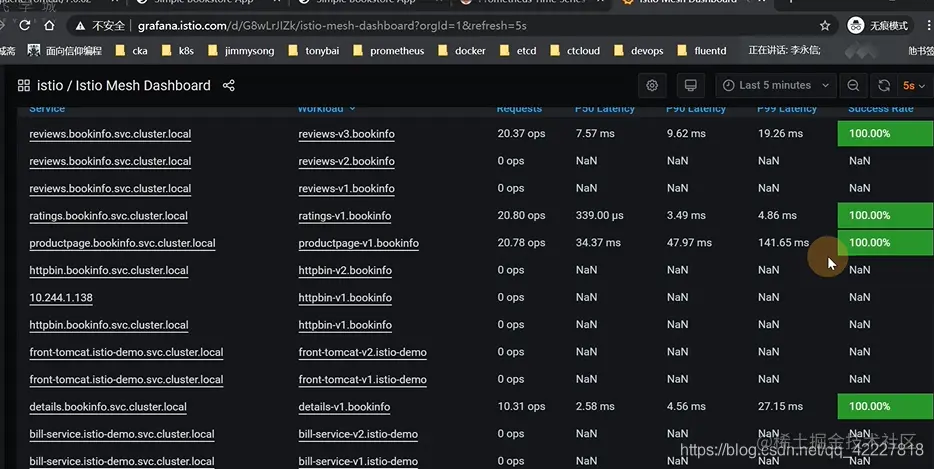Open reviews service link in reviews-v1 row
The width and height of the screenshot is (934, 469).
(x=110, y=189)
